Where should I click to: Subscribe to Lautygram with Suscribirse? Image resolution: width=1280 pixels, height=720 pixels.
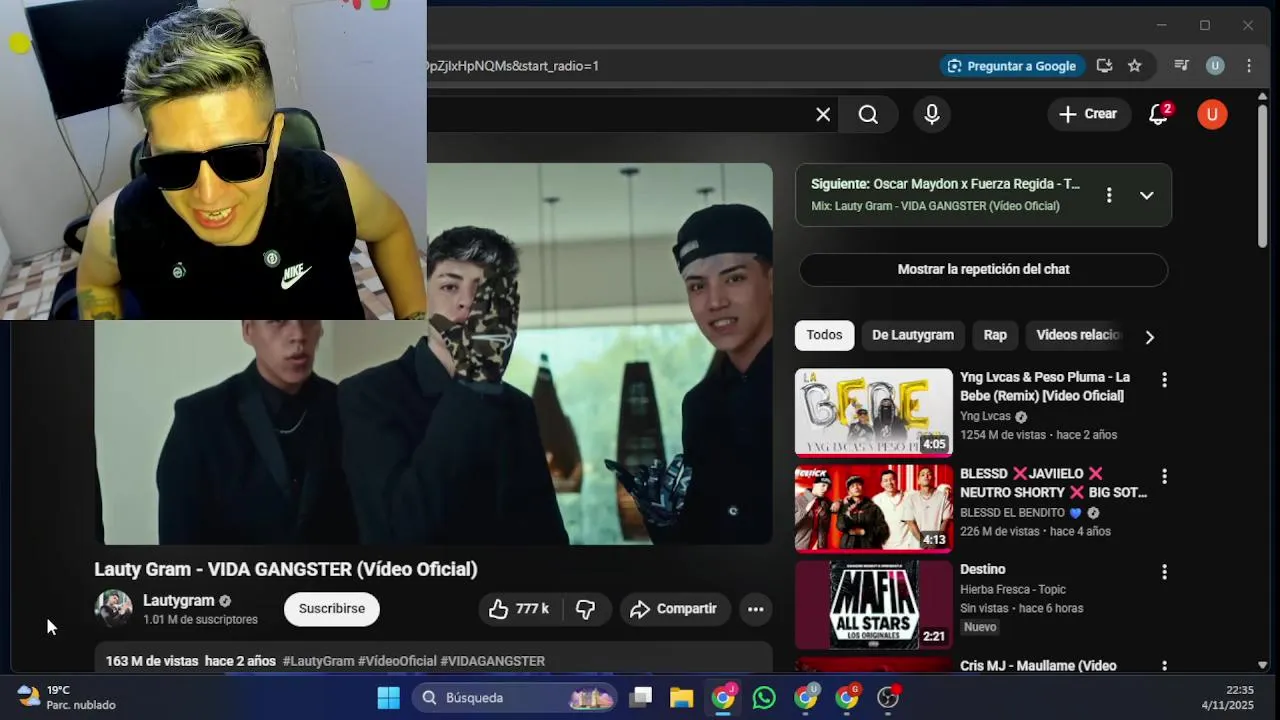coord(332,609)
